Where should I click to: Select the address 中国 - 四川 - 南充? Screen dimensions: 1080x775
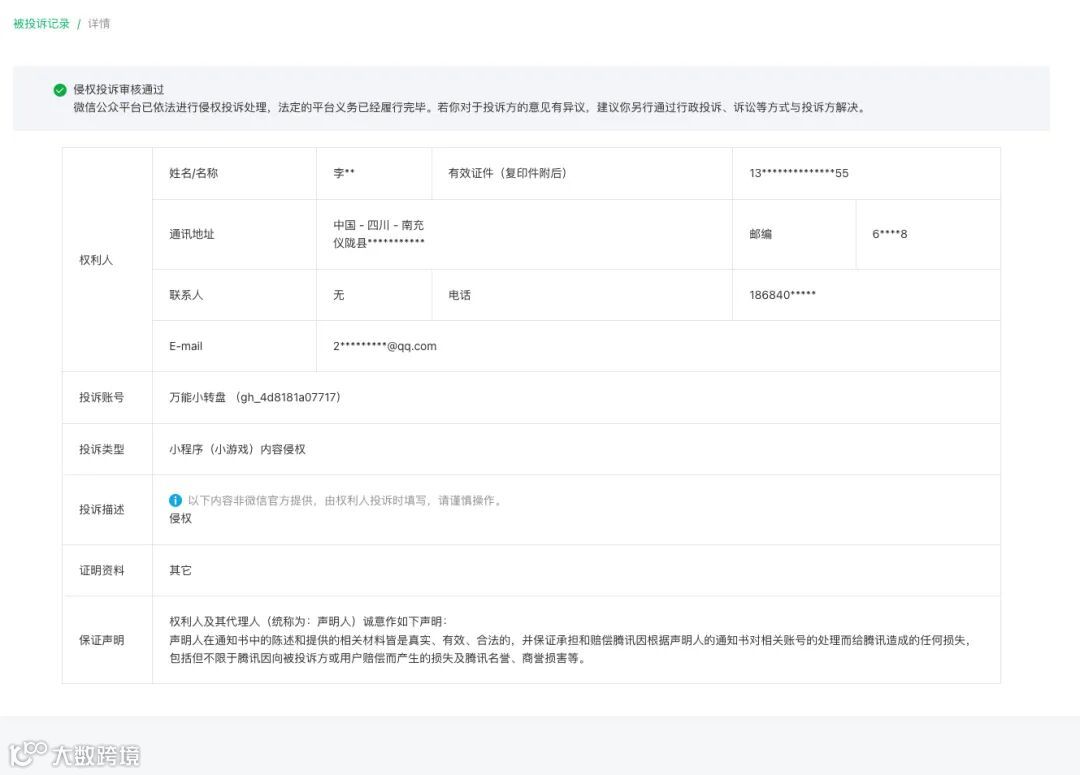pyautogui.click(x=379, y=225)
